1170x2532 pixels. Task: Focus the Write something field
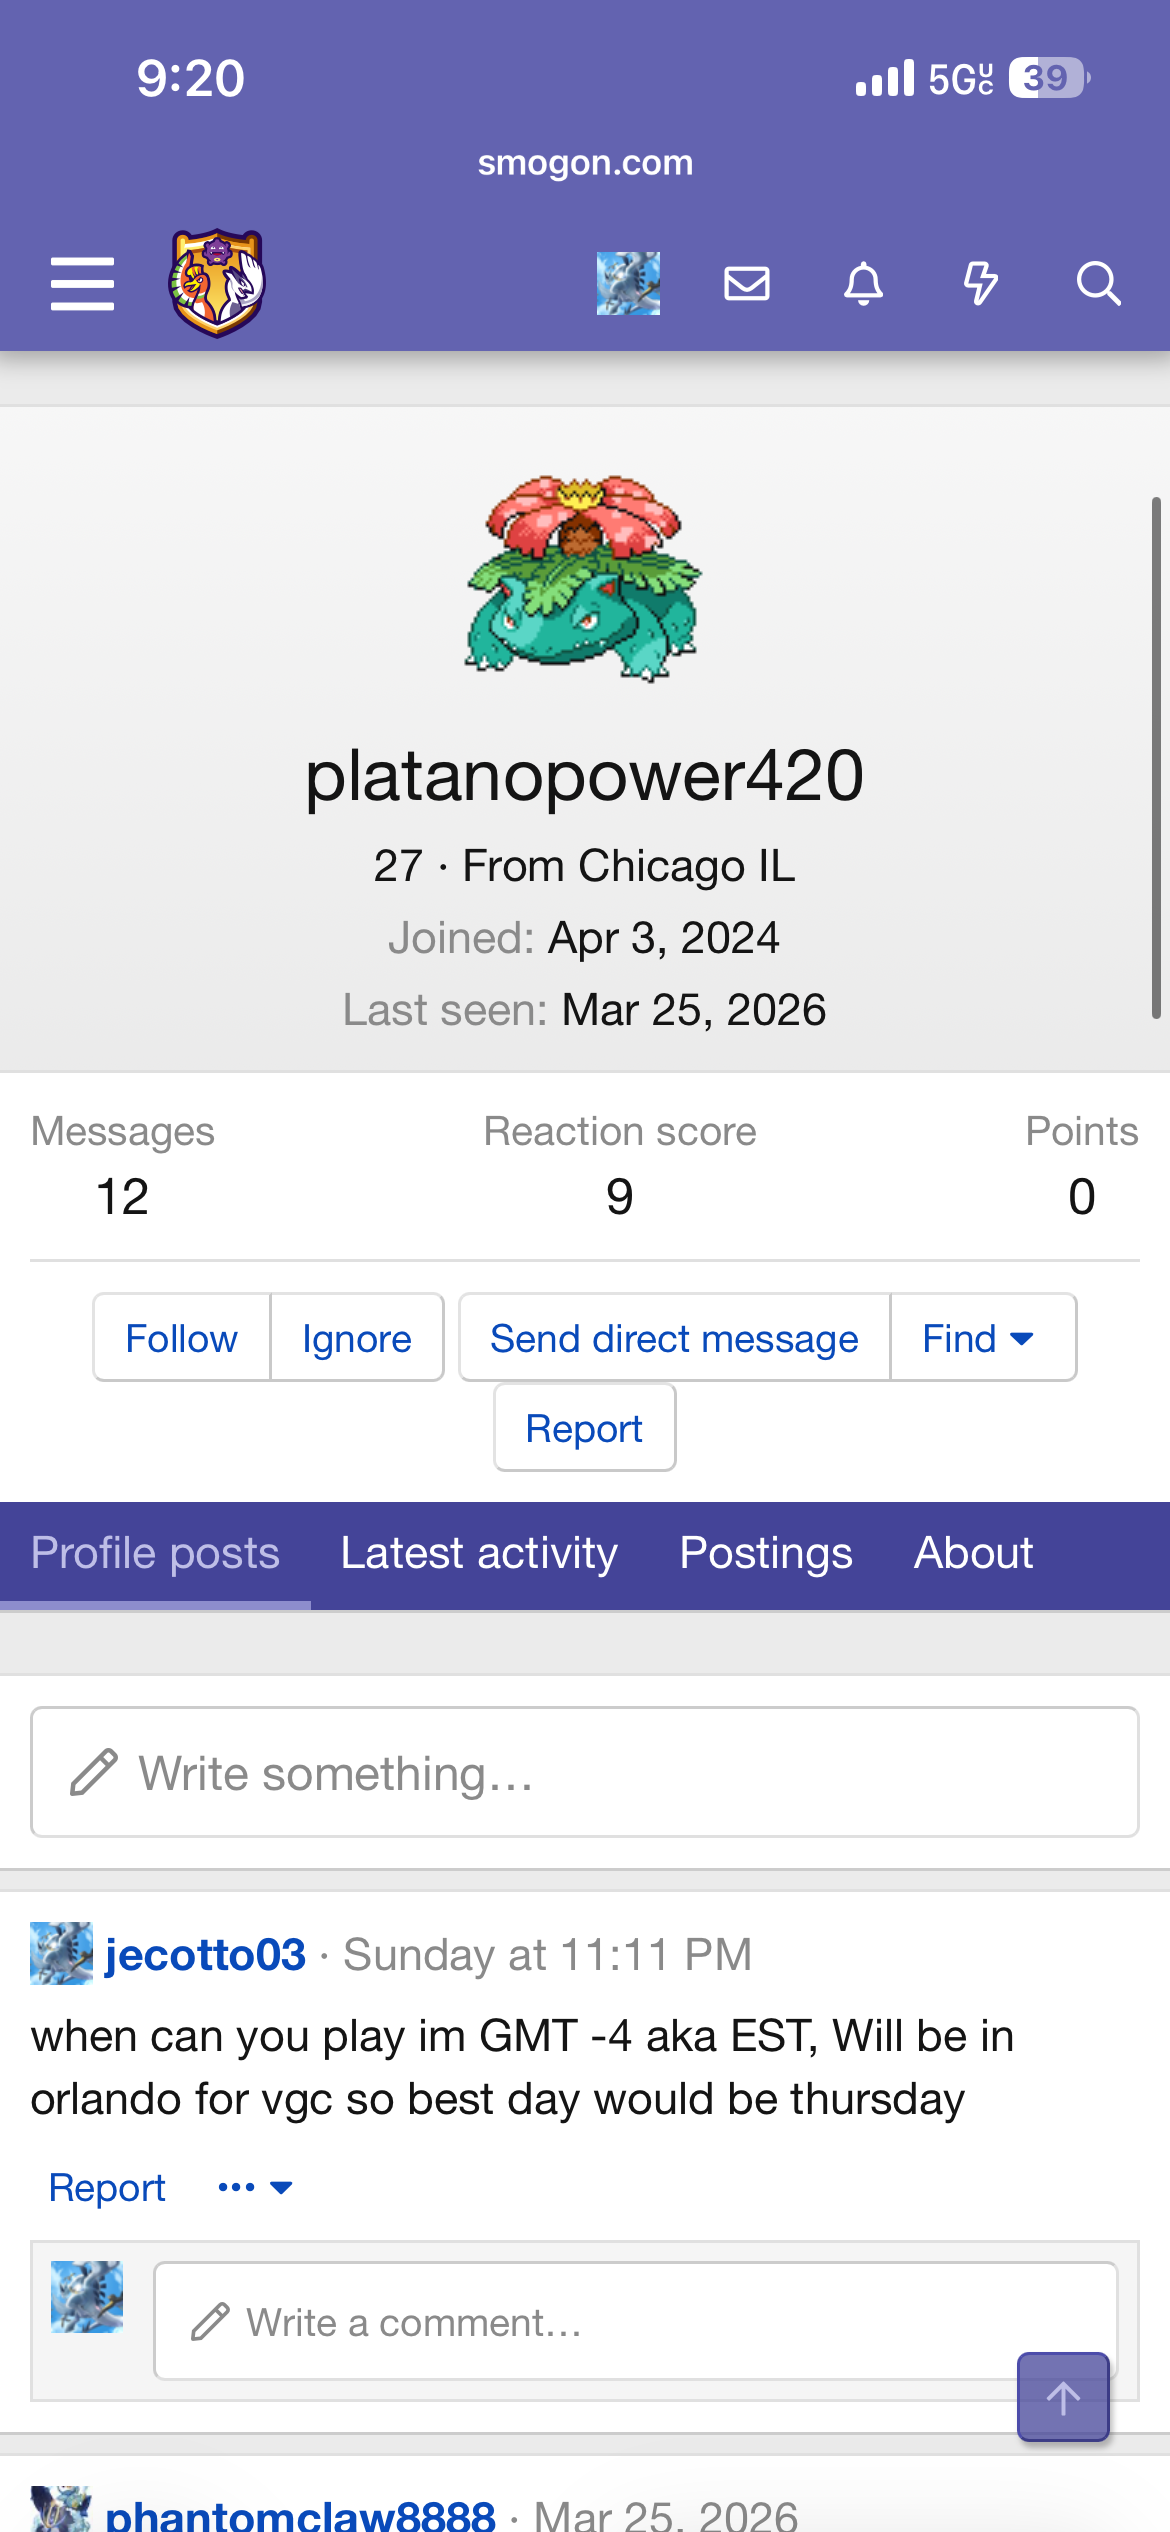click(585, 1773)
